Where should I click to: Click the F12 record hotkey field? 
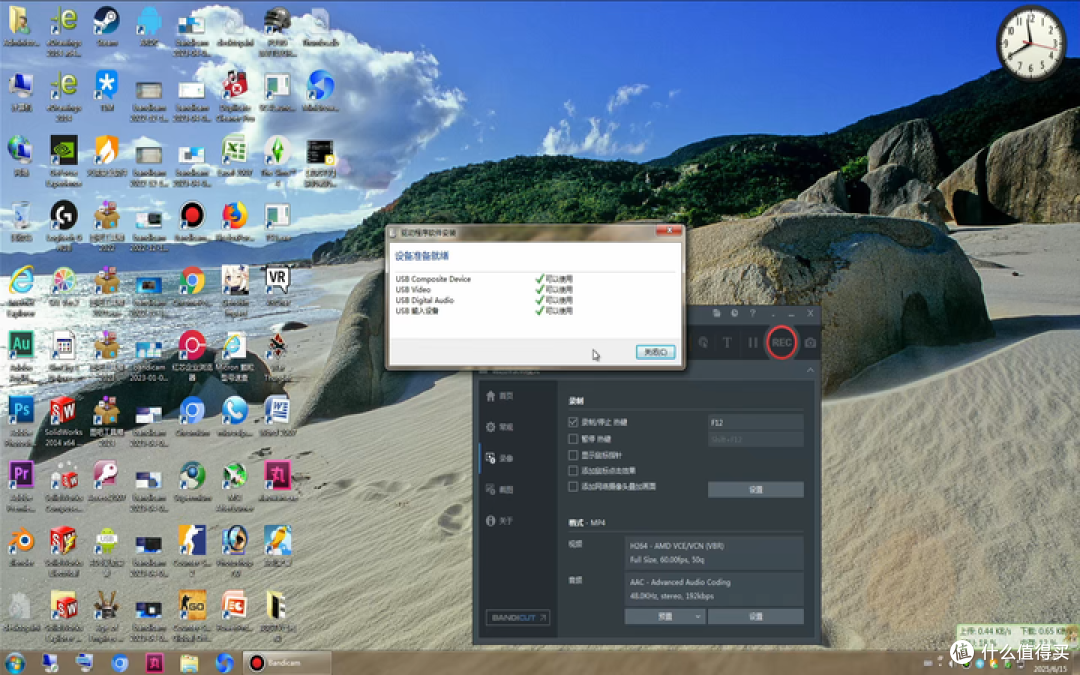[x=756, y=422]
